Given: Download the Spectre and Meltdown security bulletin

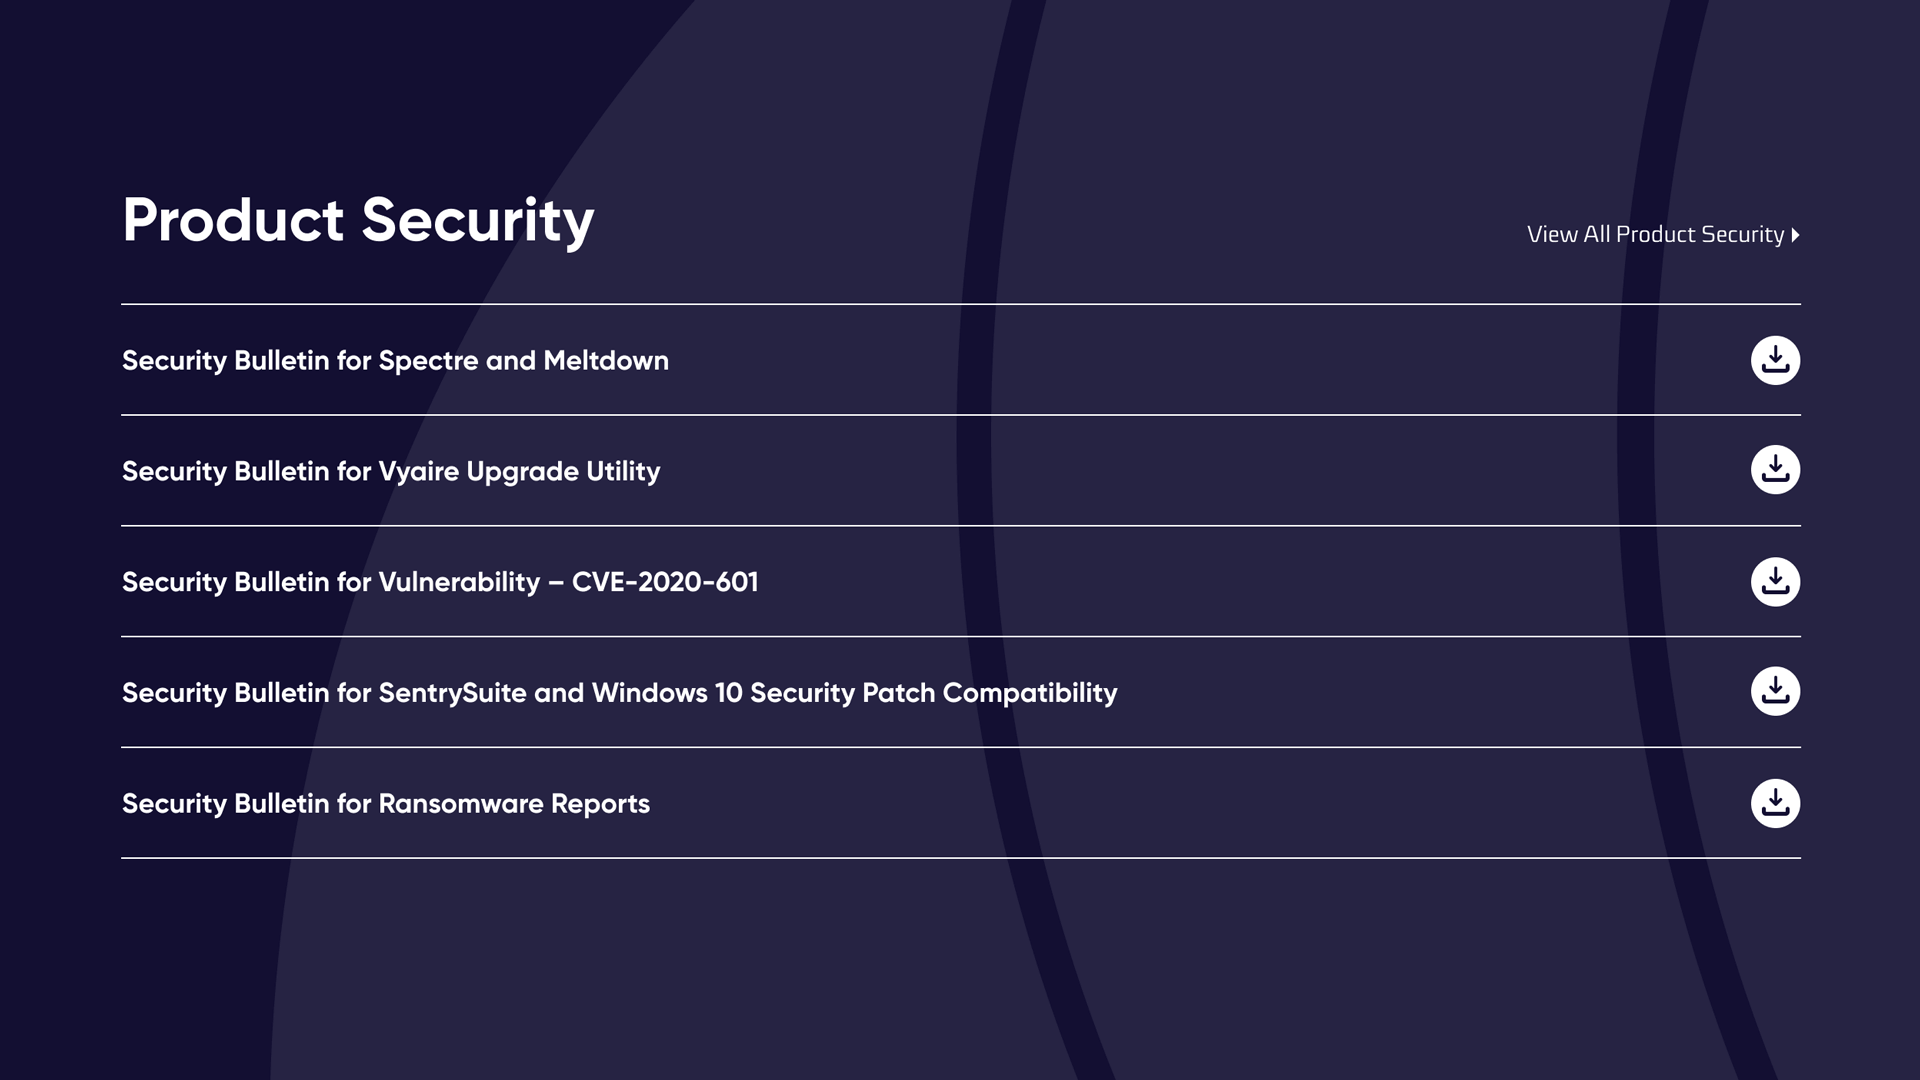Looking at the screenshot, I should coord(1775,360).
